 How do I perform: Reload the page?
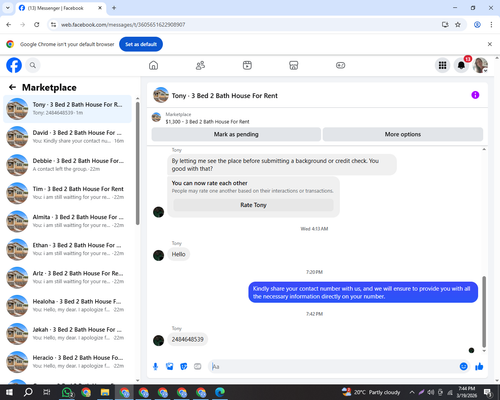[x=37, y=25]
